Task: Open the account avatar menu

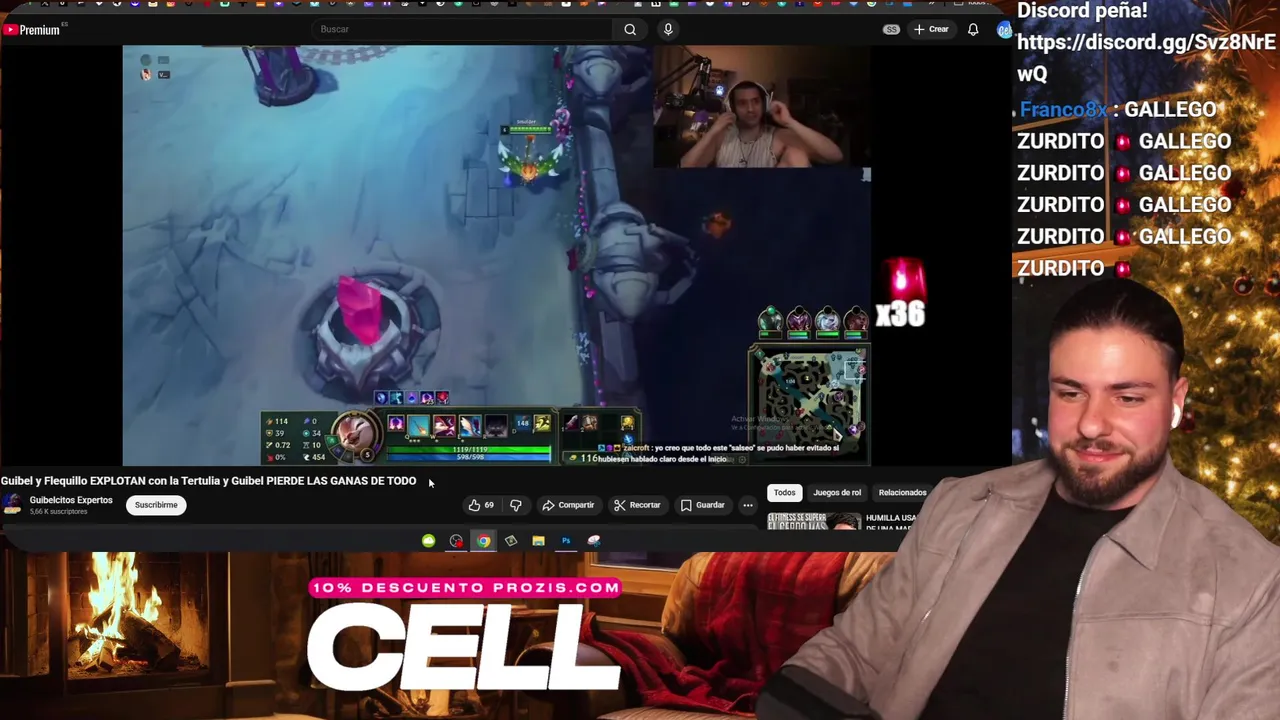Action: [x=1004, y=30]
